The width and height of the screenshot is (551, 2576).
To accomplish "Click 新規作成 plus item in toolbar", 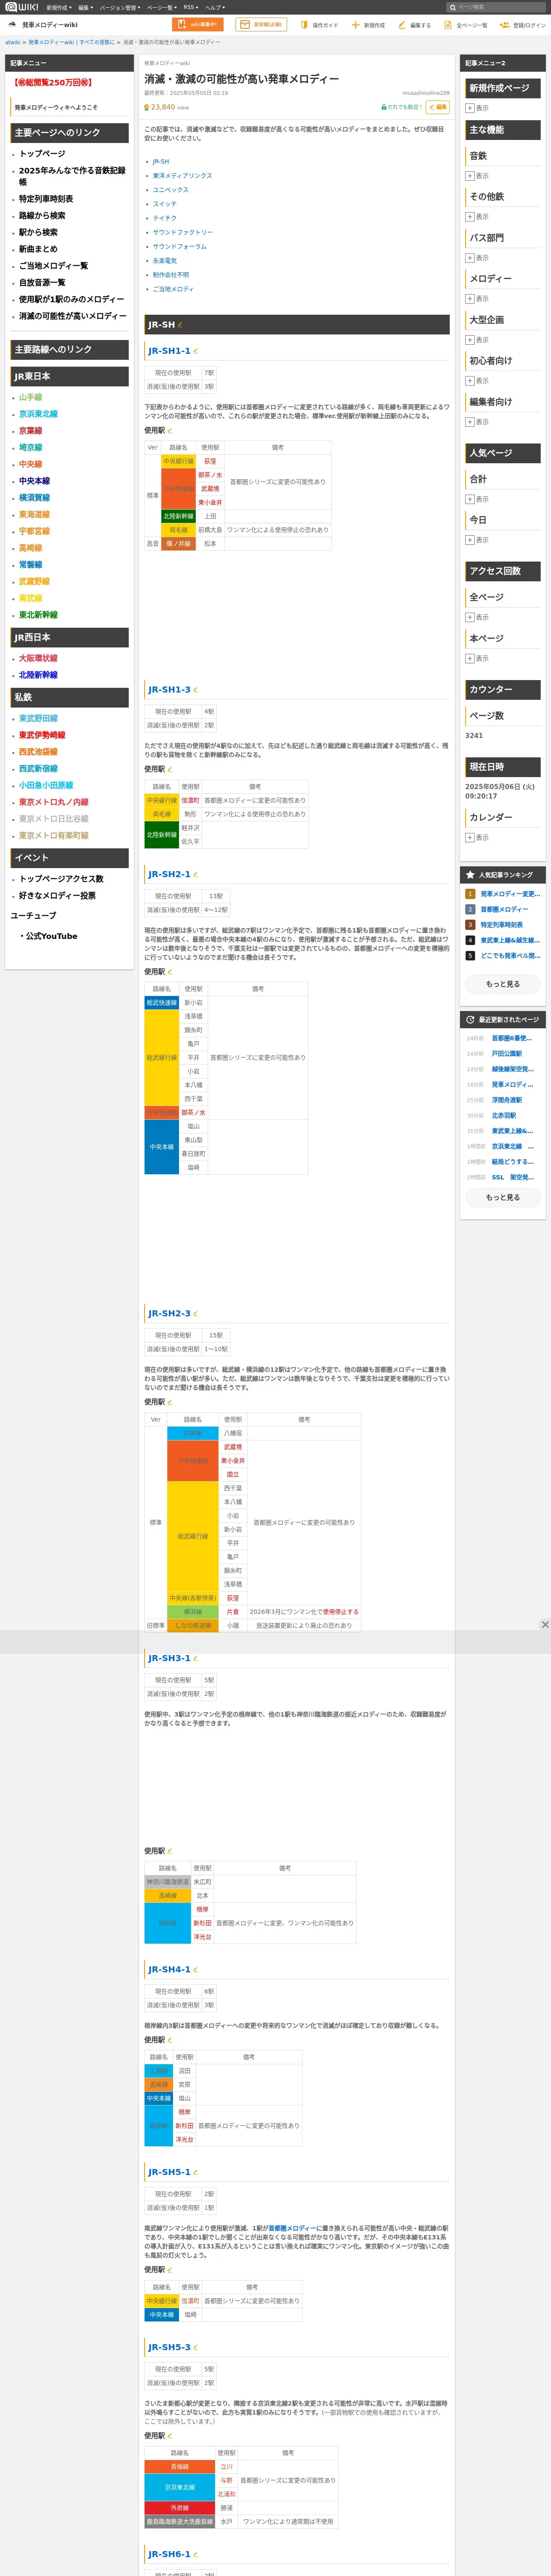I will click(x=368, y=25).
